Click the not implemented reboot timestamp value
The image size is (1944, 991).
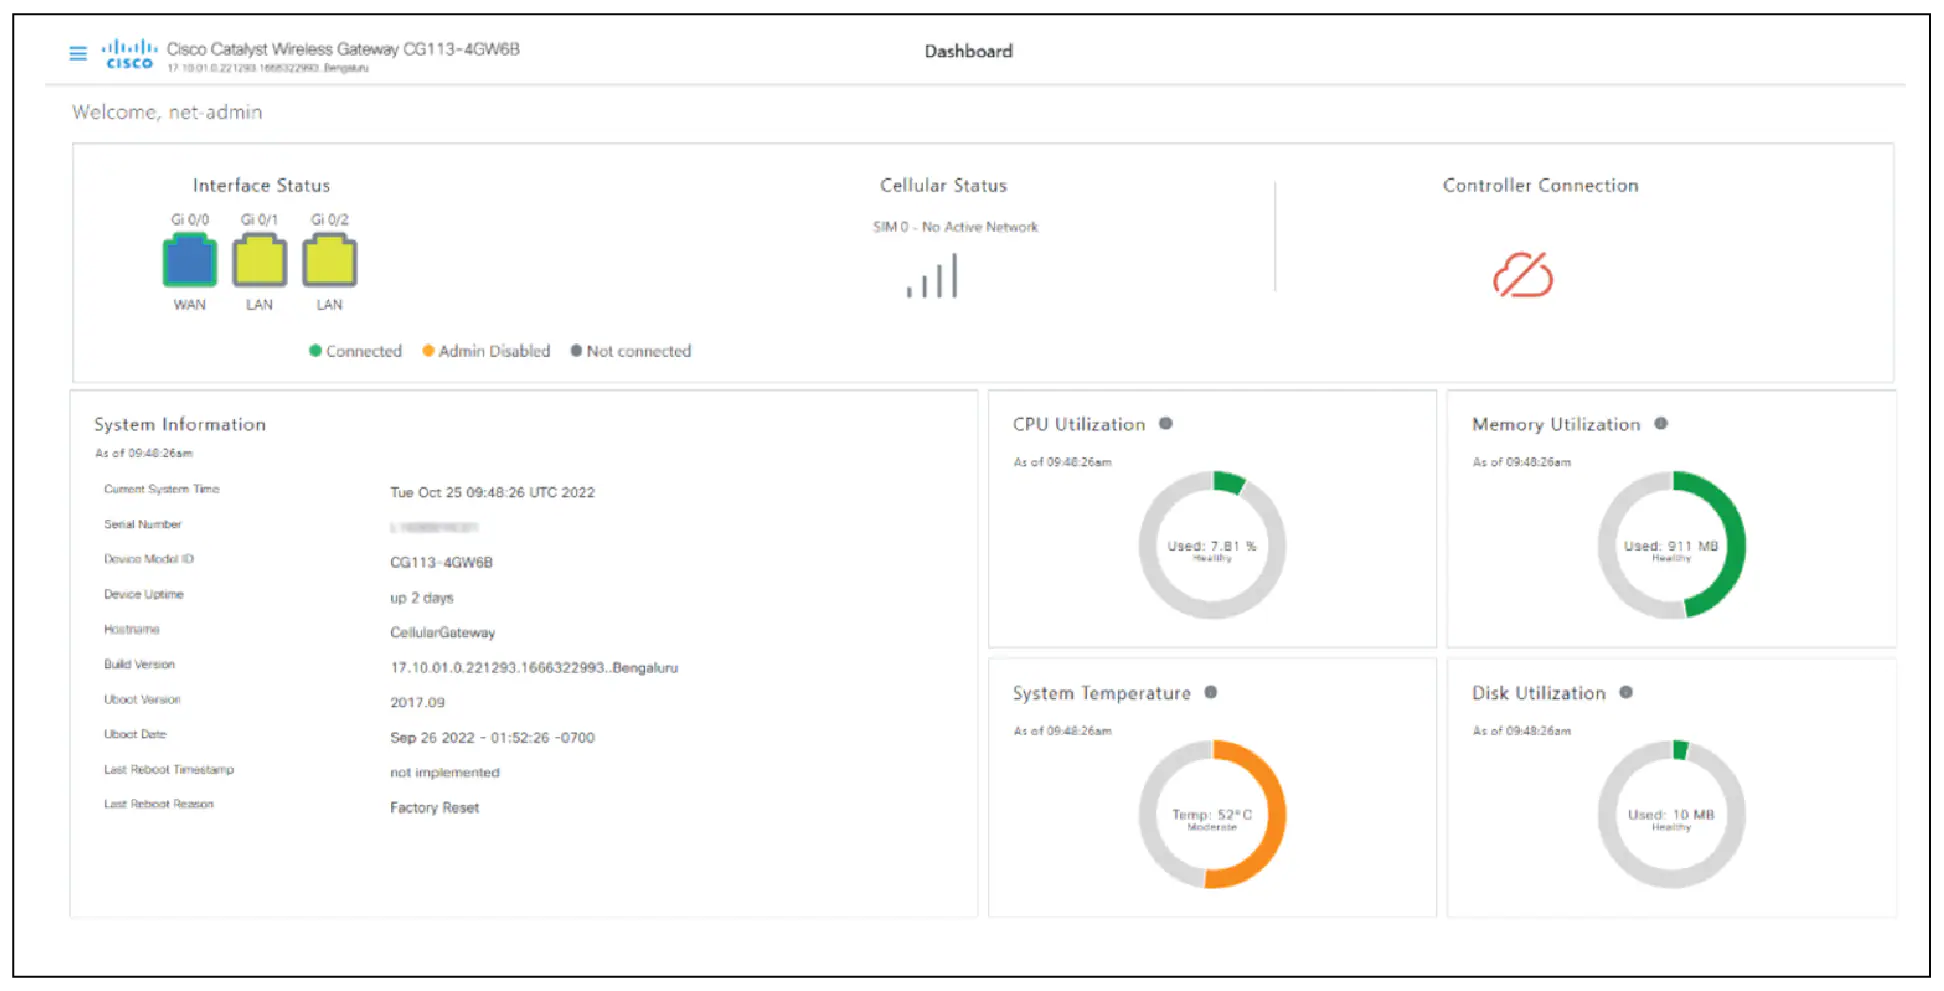click(444, 772)
